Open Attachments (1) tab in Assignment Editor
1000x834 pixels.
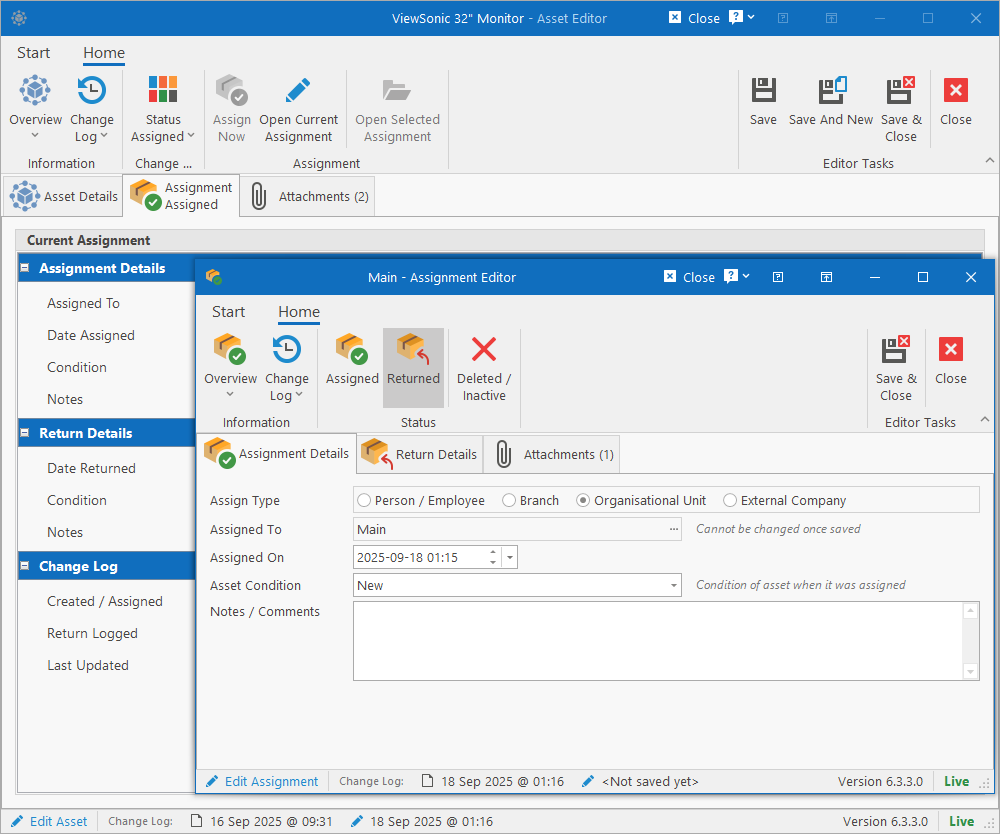pos(552,454)
